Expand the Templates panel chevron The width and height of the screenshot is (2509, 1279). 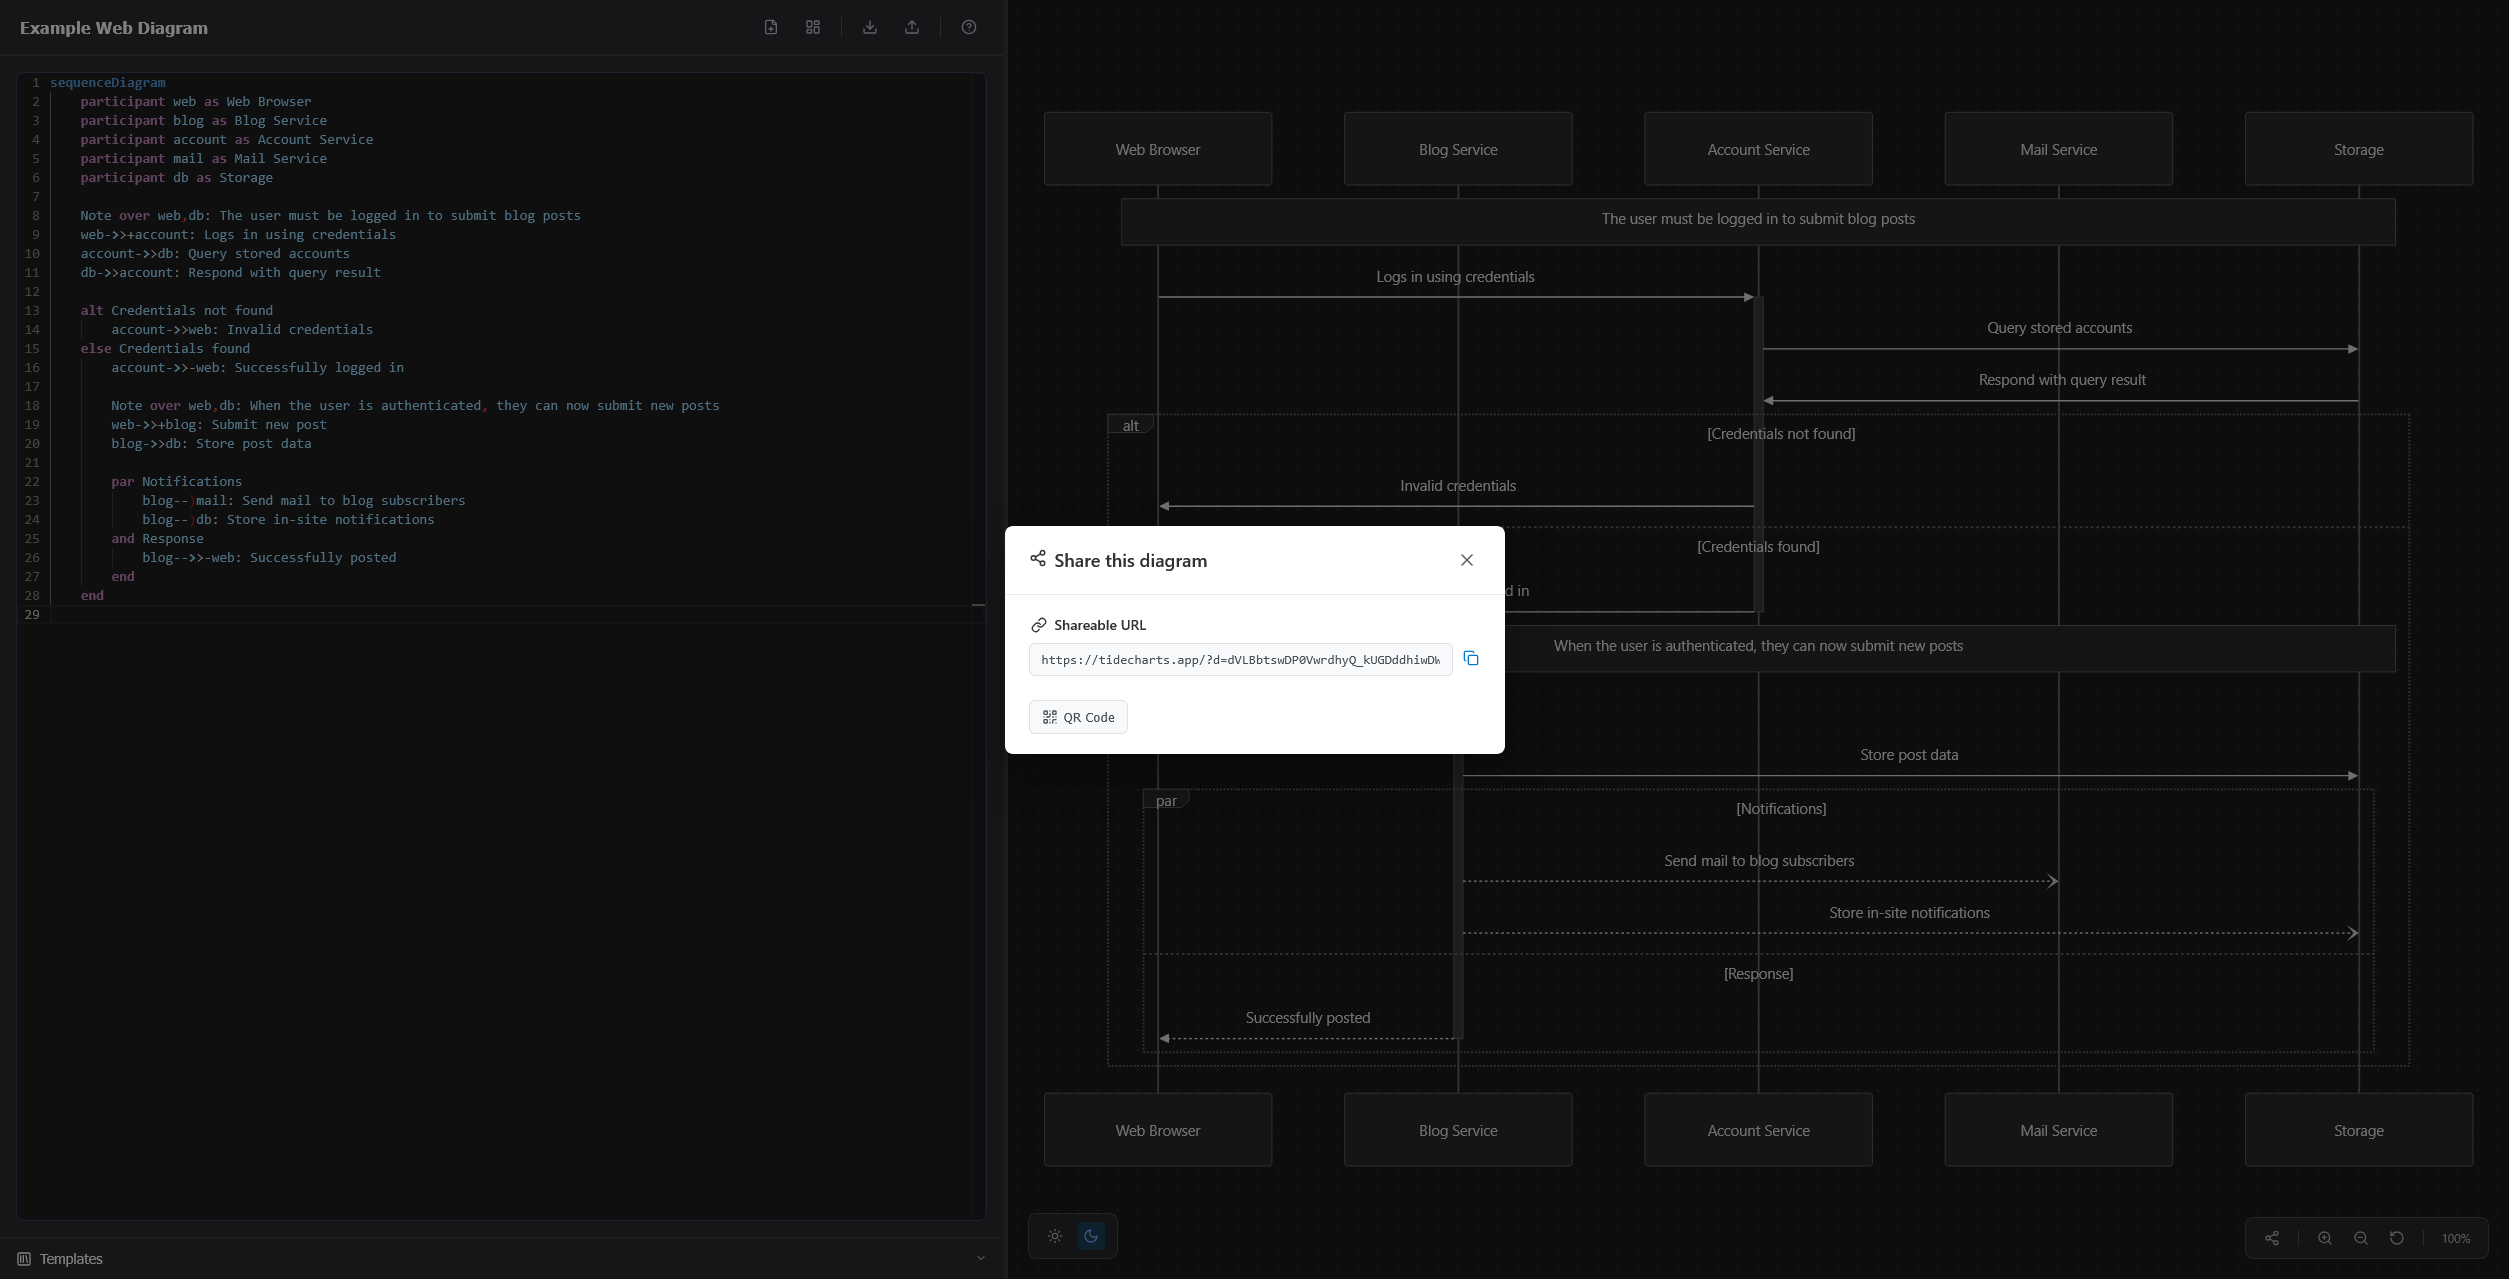click(x=981, y=1259)
